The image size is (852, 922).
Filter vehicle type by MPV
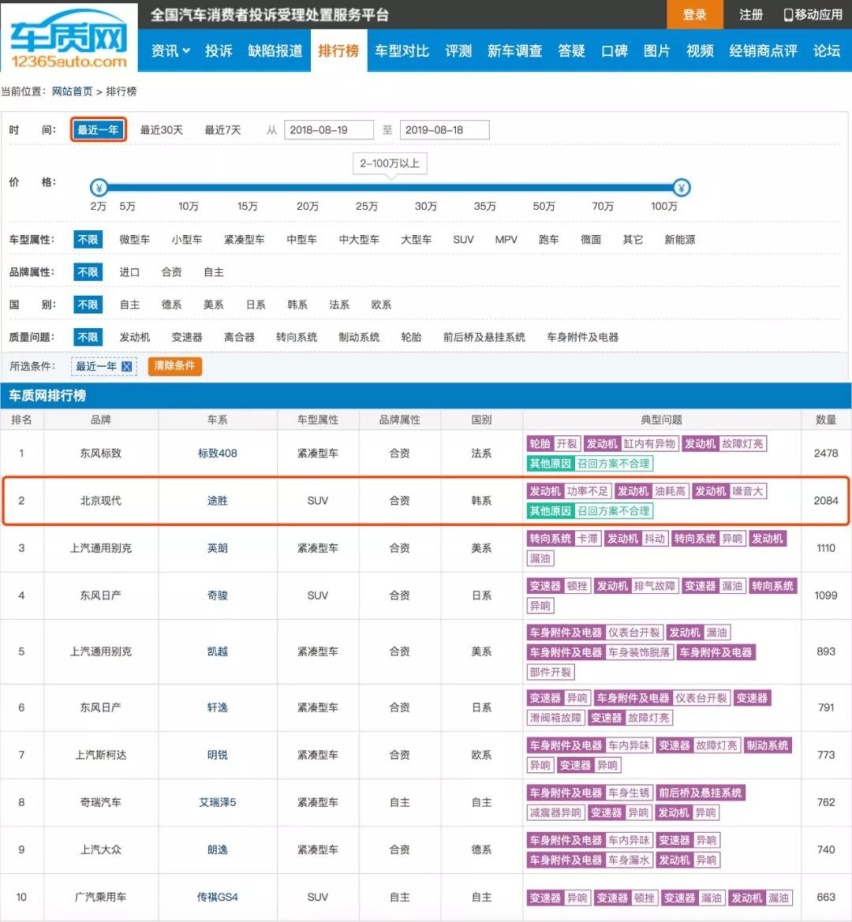pos(506,240)
